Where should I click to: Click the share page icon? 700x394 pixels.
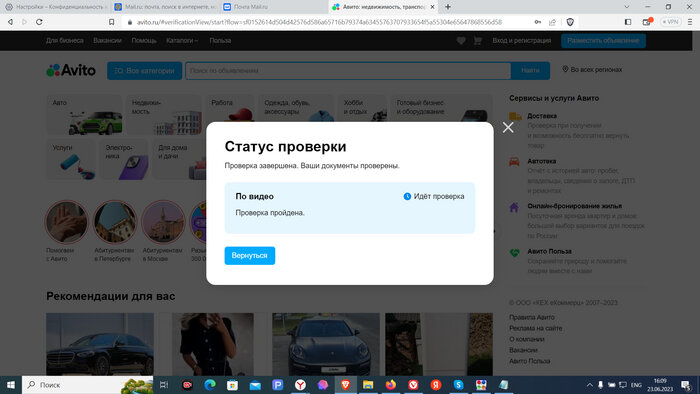(553, 22)
